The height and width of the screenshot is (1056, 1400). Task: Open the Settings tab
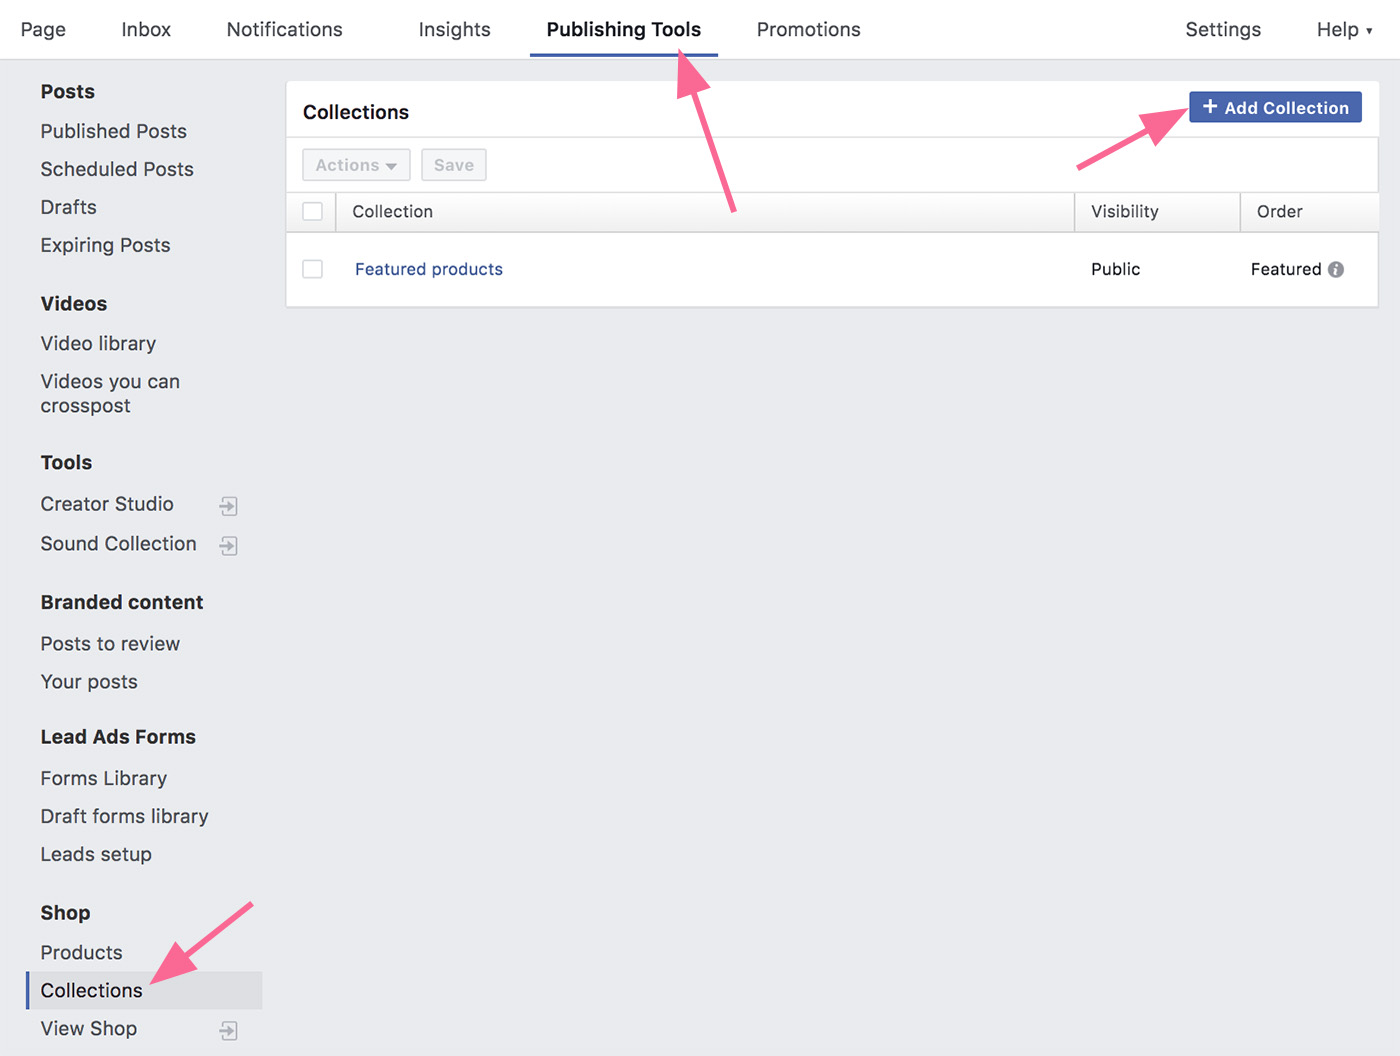1223,30
